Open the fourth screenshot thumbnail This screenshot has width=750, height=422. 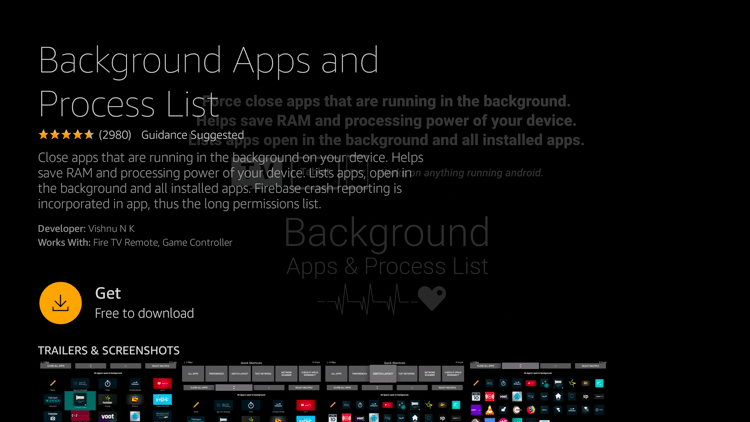click(x=538, y=392)
